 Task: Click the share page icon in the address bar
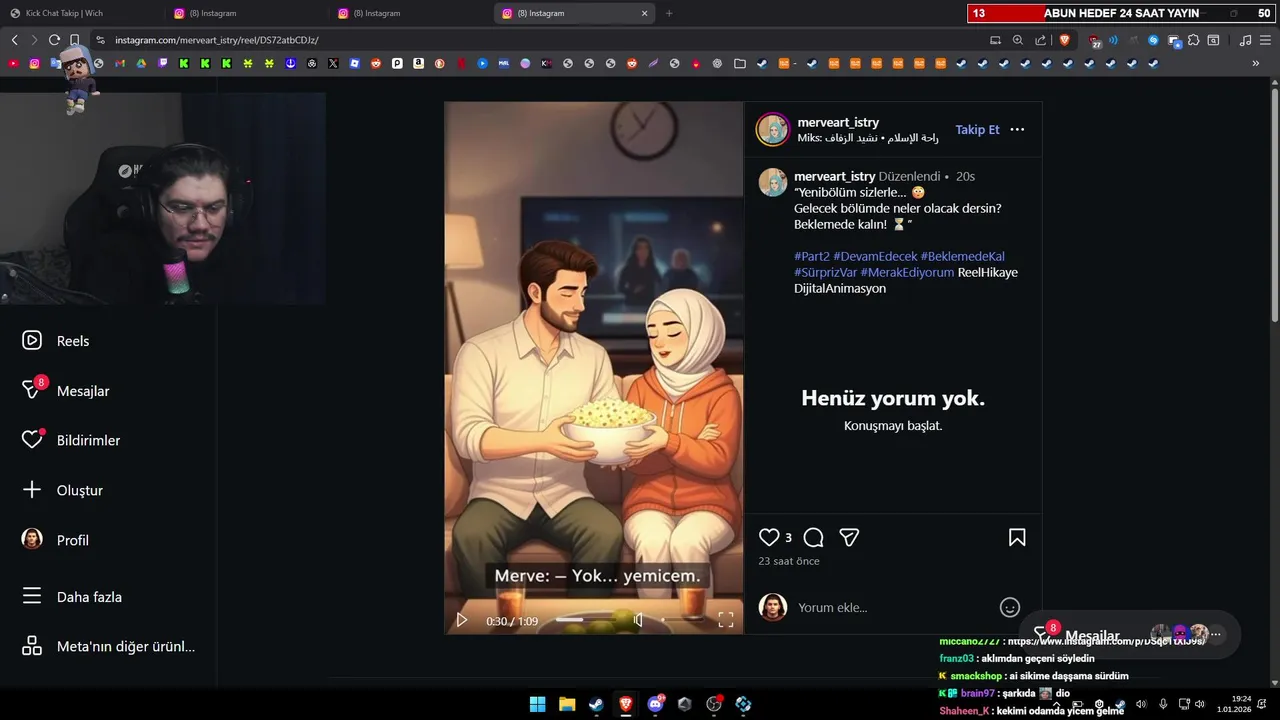click(x=1041, y=40)
